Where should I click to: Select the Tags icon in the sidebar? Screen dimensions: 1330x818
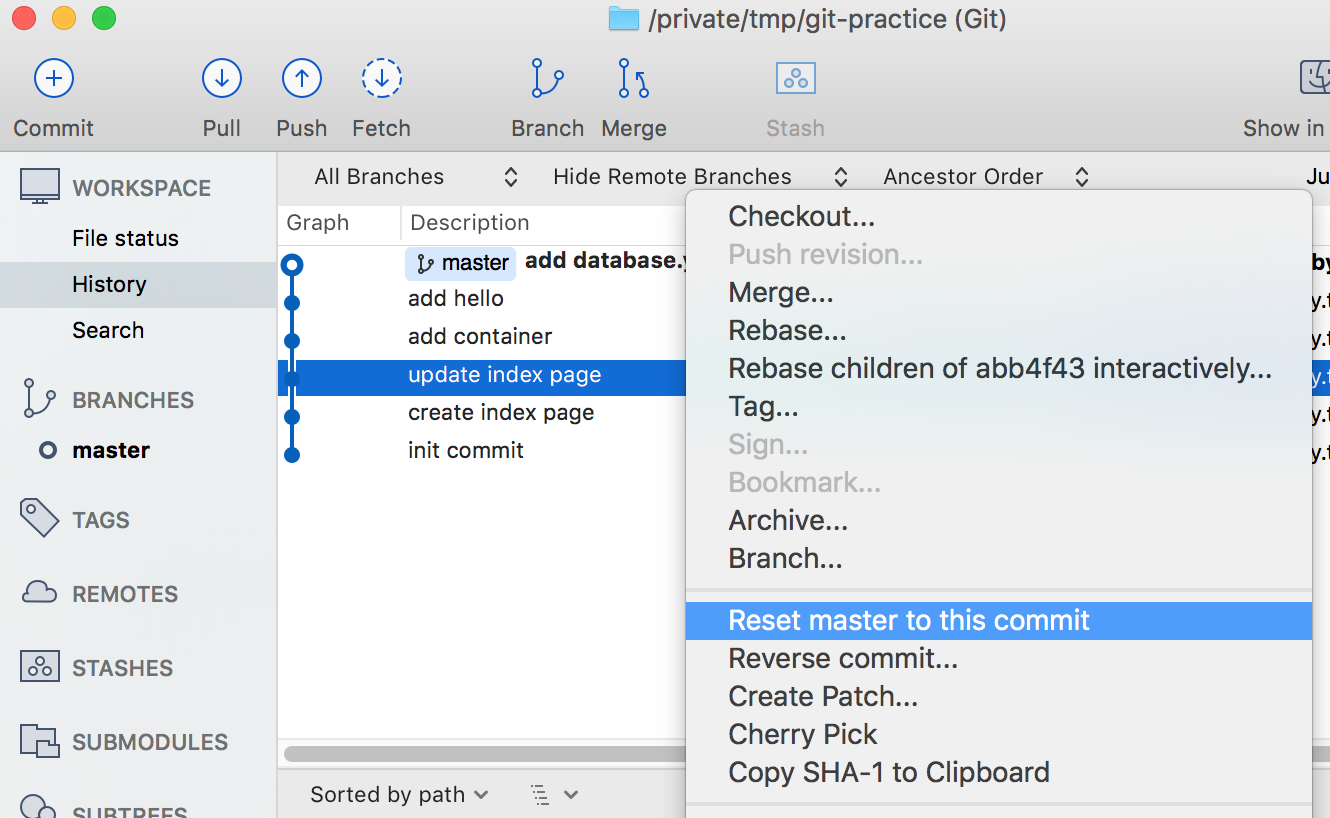[38, 518]
